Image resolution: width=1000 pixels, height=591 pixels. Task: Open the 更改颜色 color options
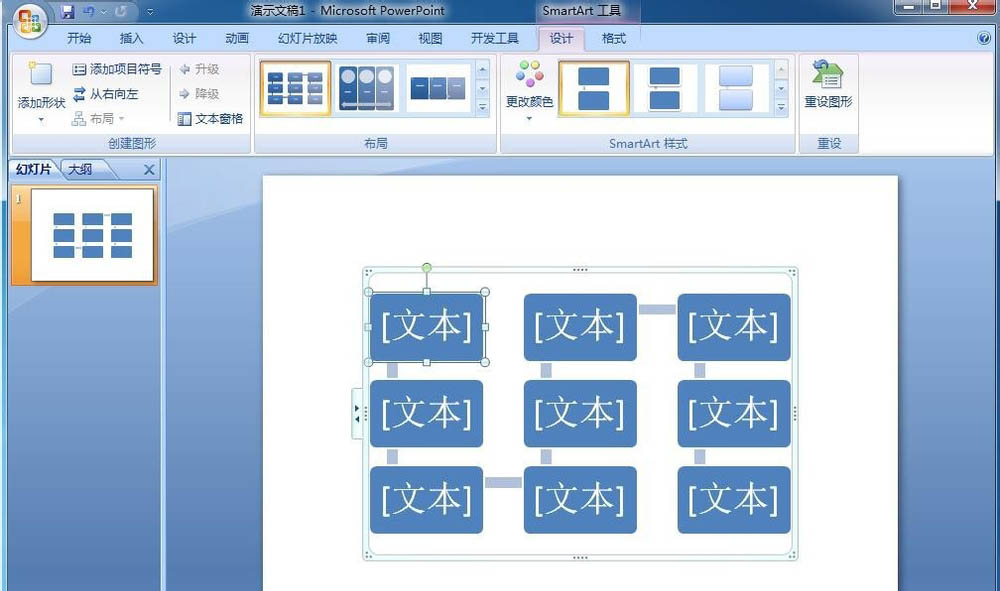(x=529, y=90)
